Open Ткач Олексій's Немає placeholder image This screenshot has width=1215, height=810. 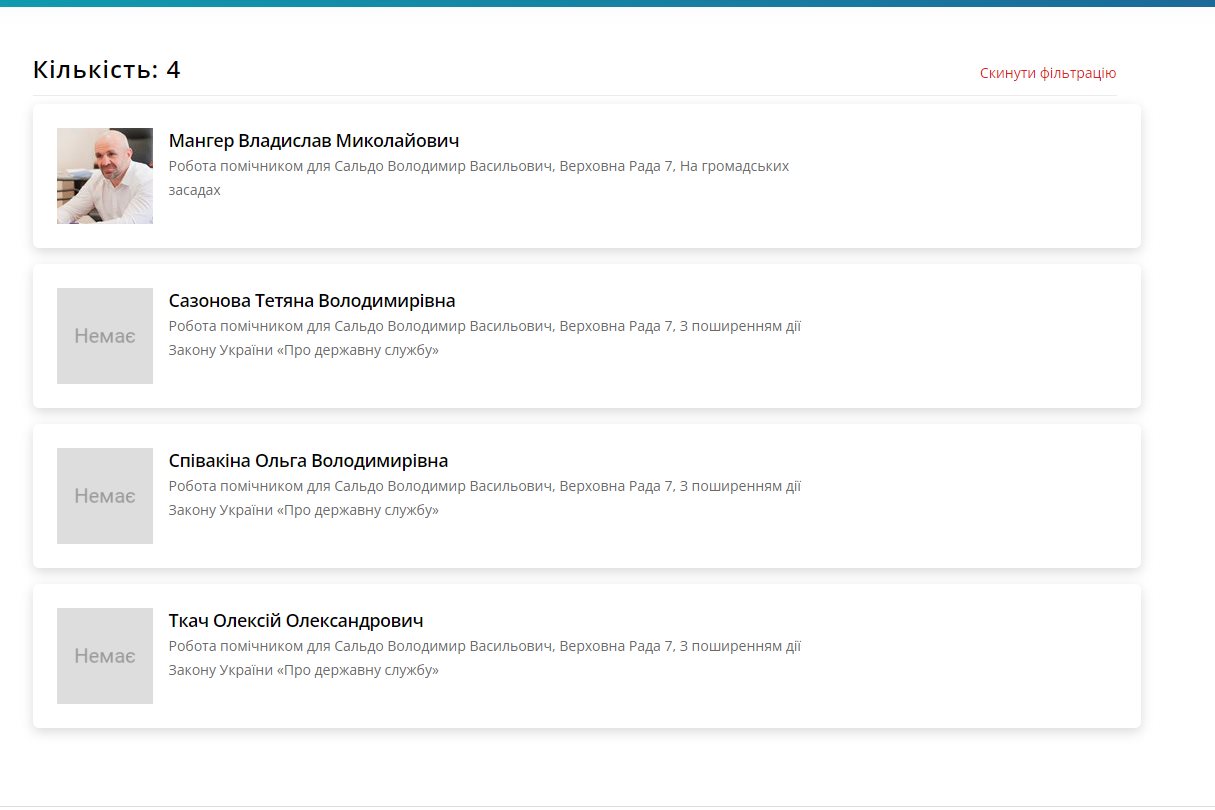pyautogui.click(x=105, y=656)
